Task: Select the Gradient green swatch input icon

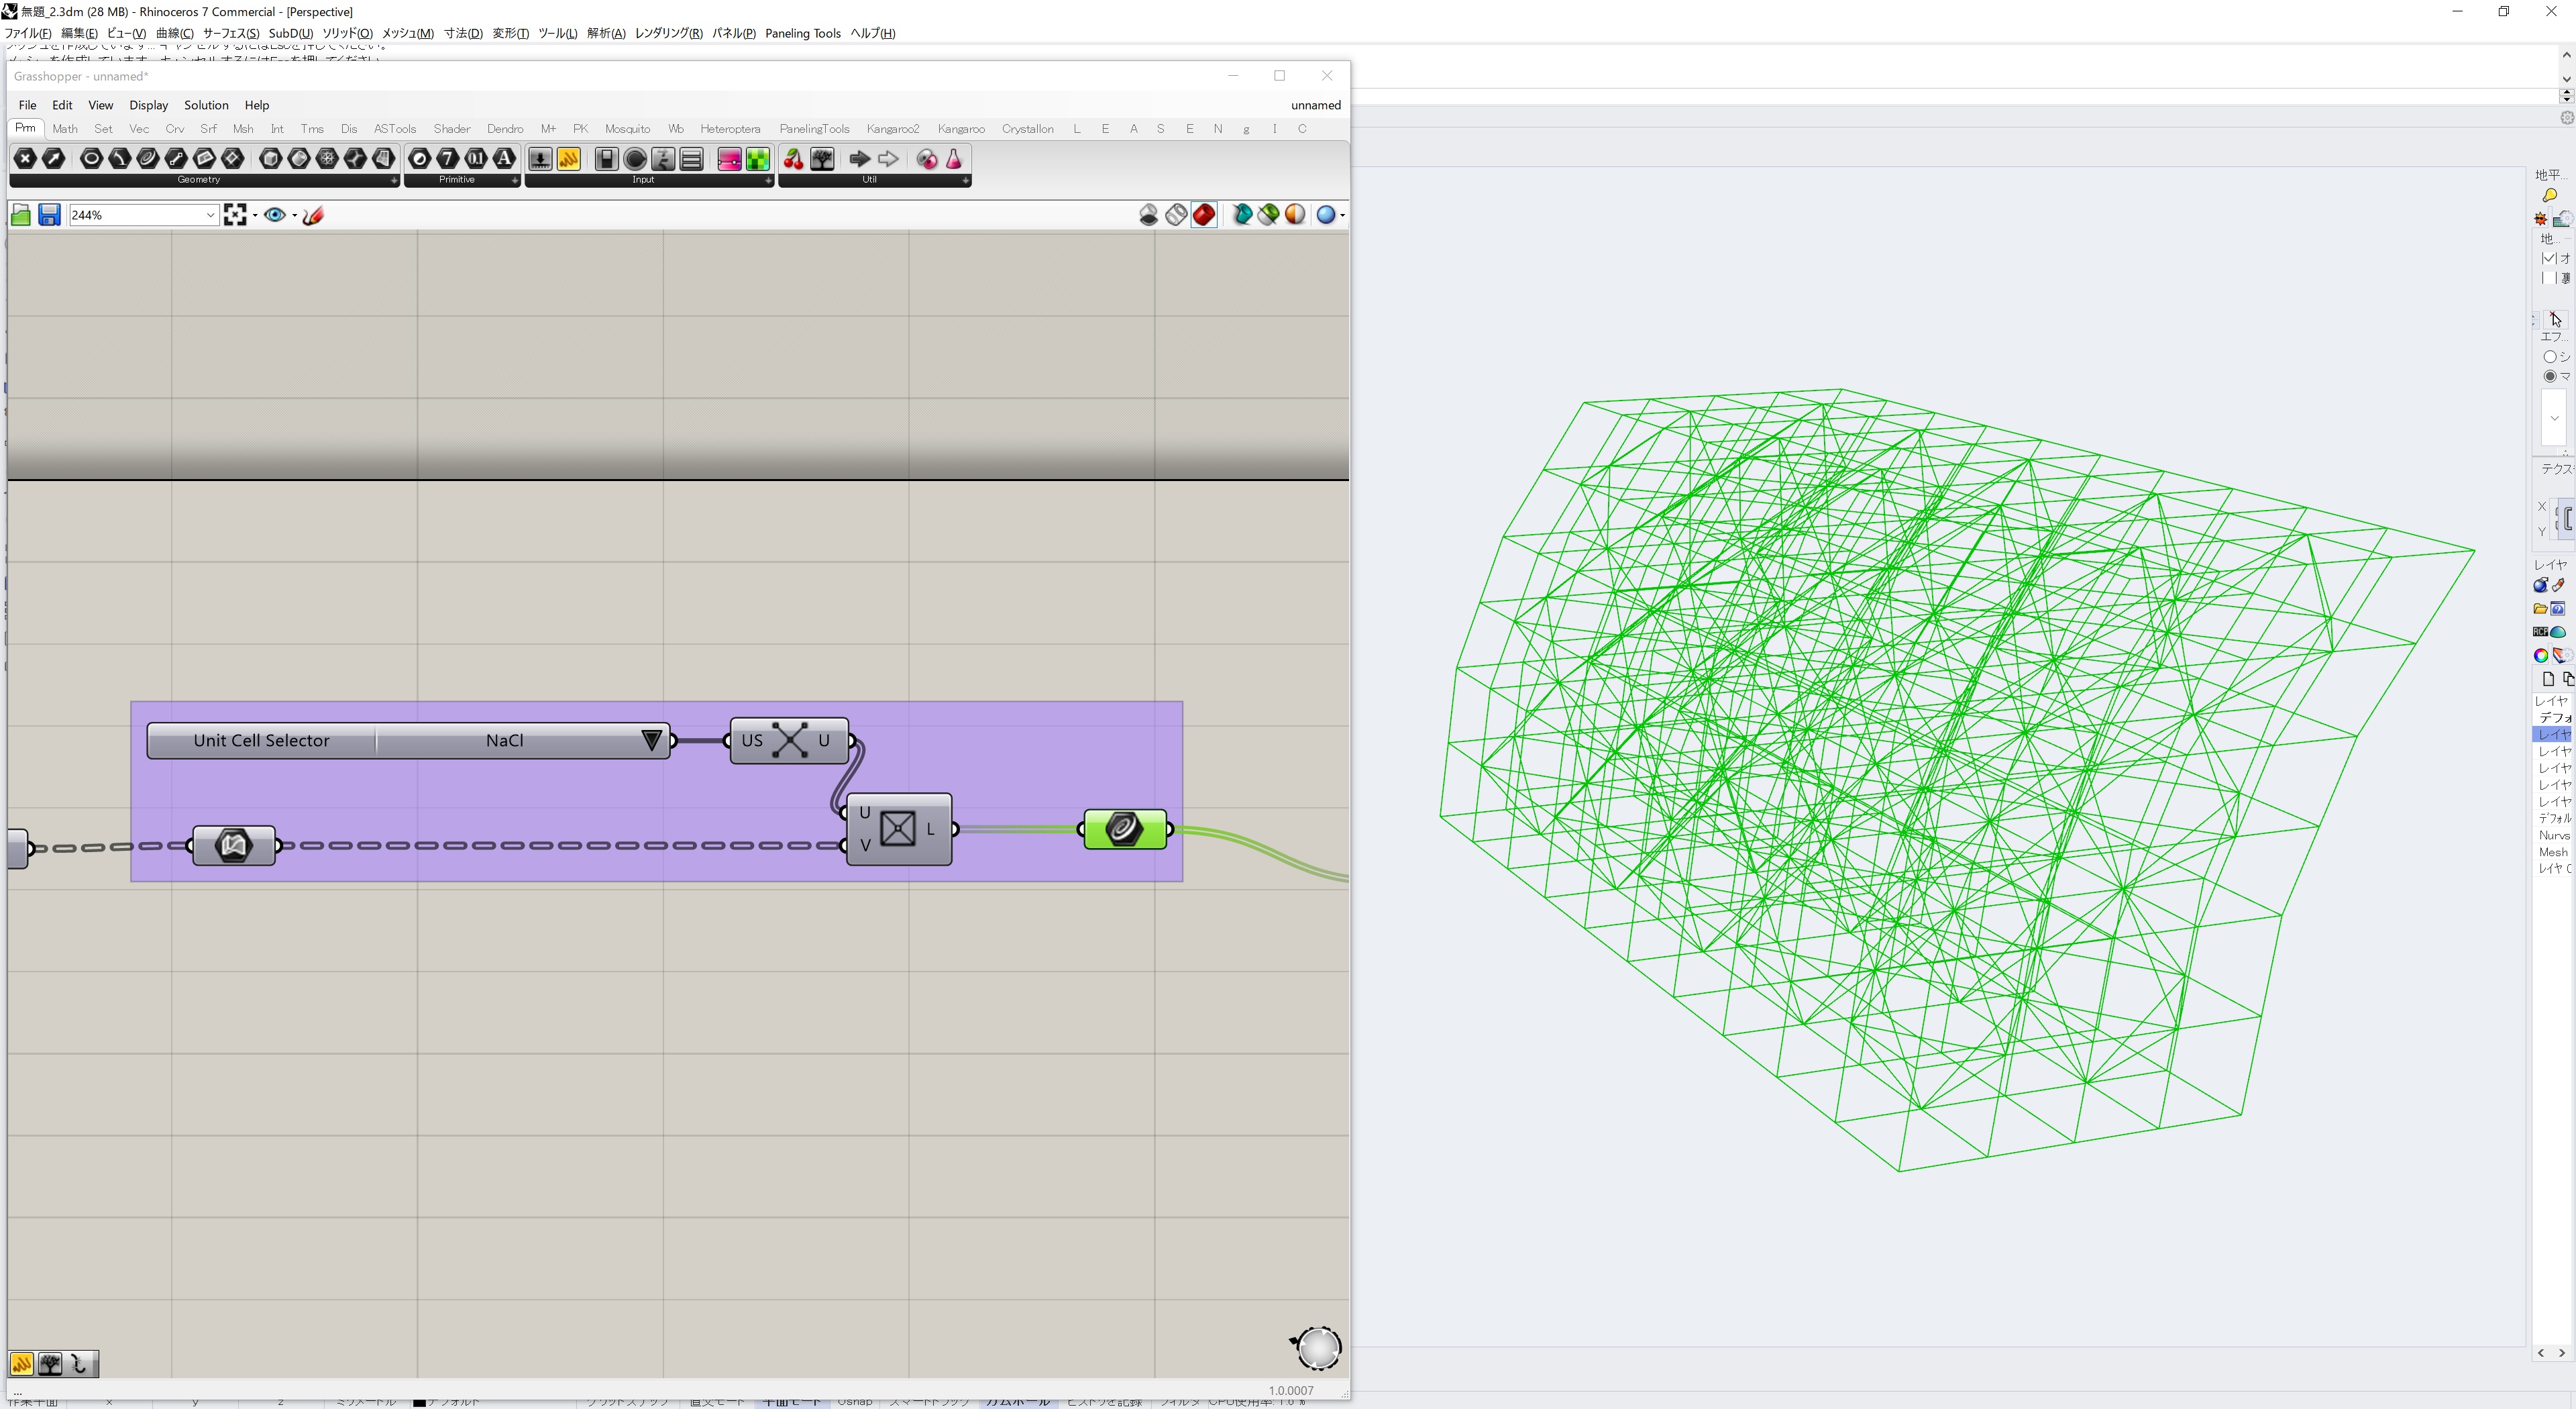Action: click(758, 159)
